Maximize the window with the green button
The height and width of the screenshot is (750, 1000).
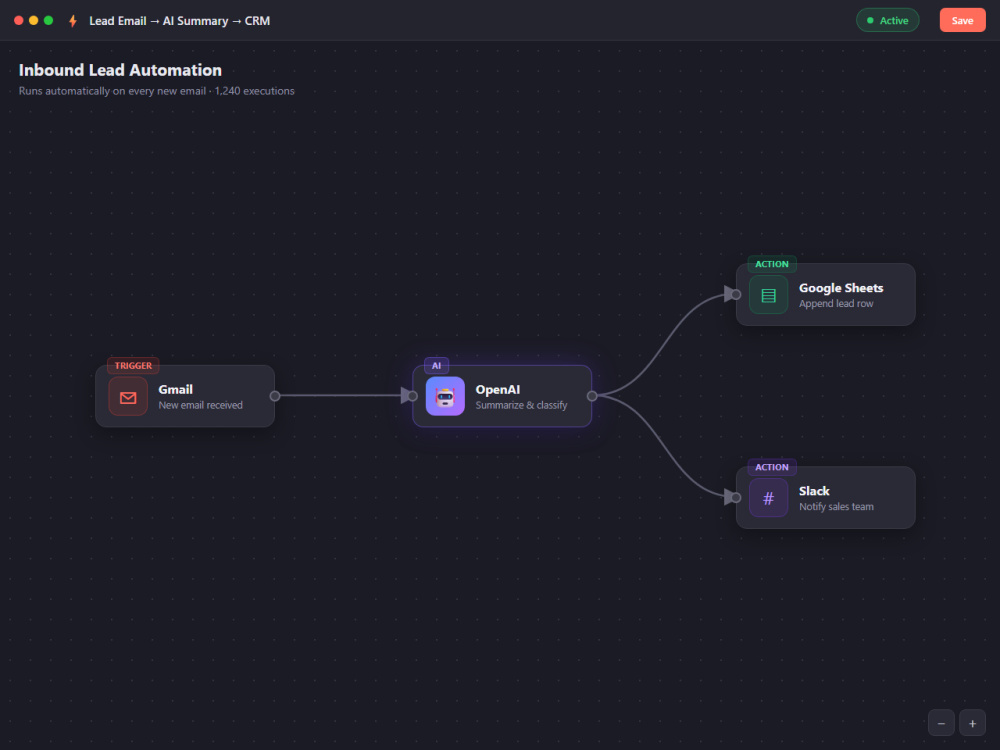click(48, 20)
